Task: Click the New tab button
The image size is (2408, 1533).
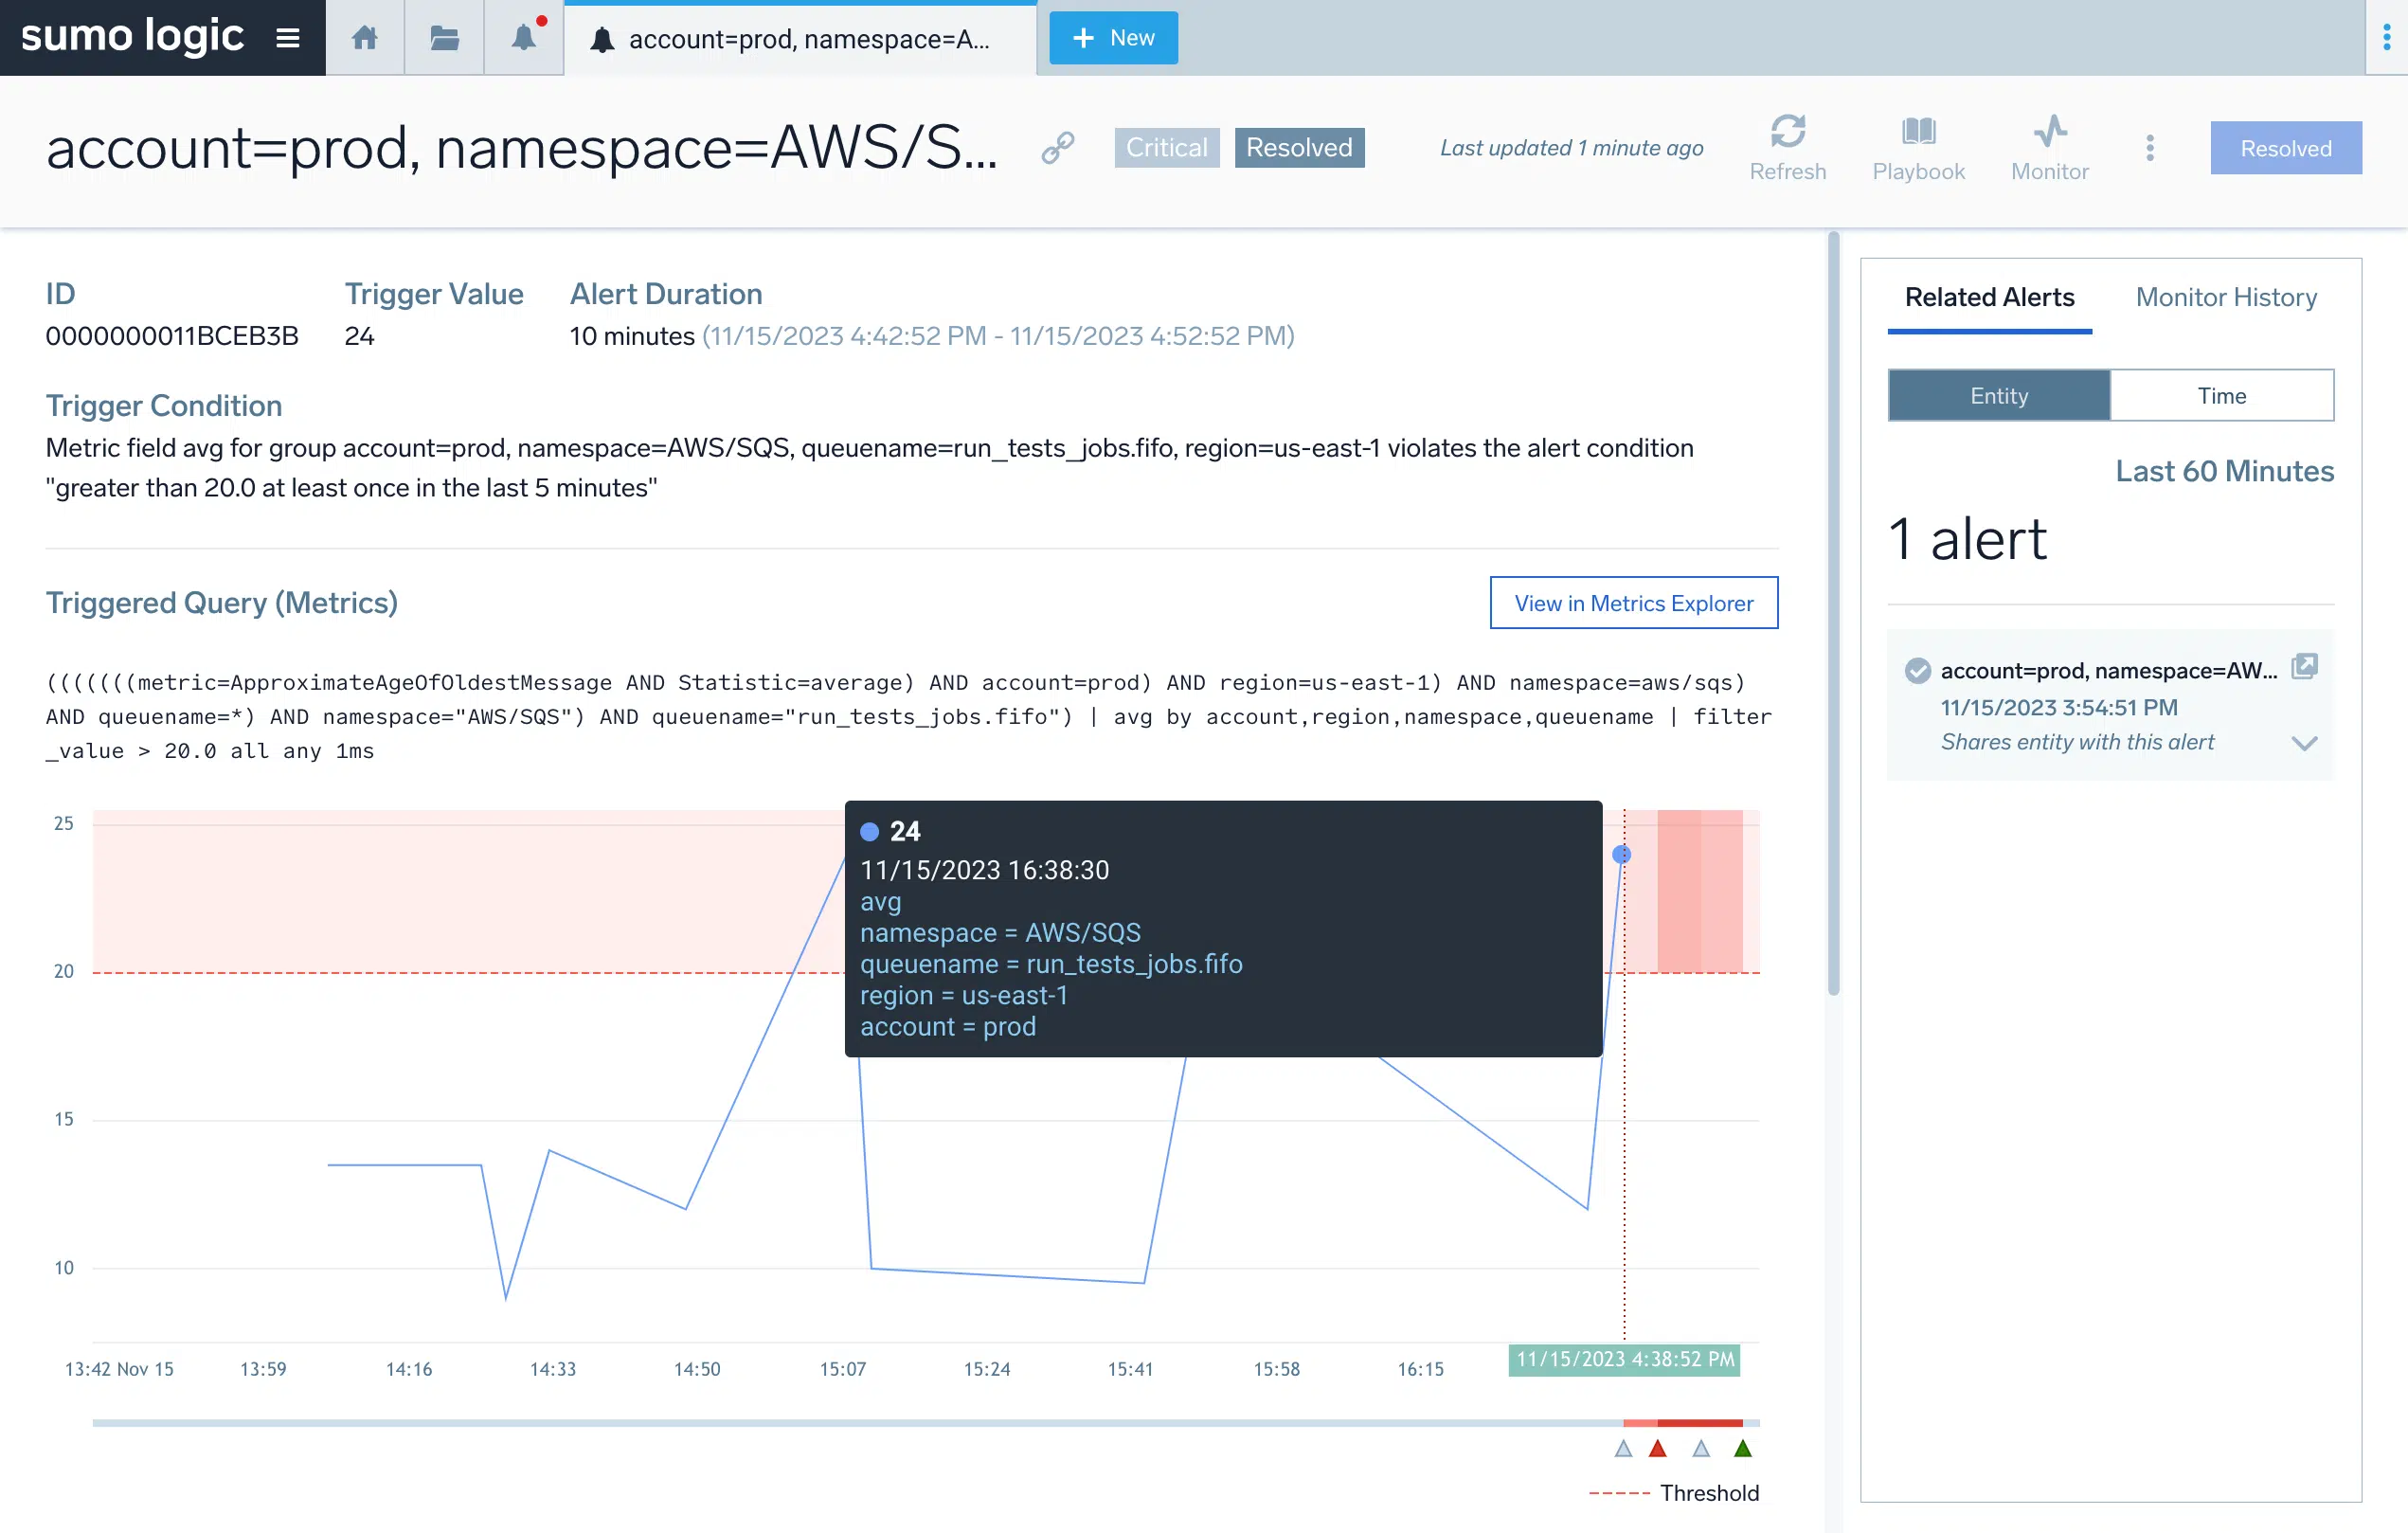Action: 1113,38
